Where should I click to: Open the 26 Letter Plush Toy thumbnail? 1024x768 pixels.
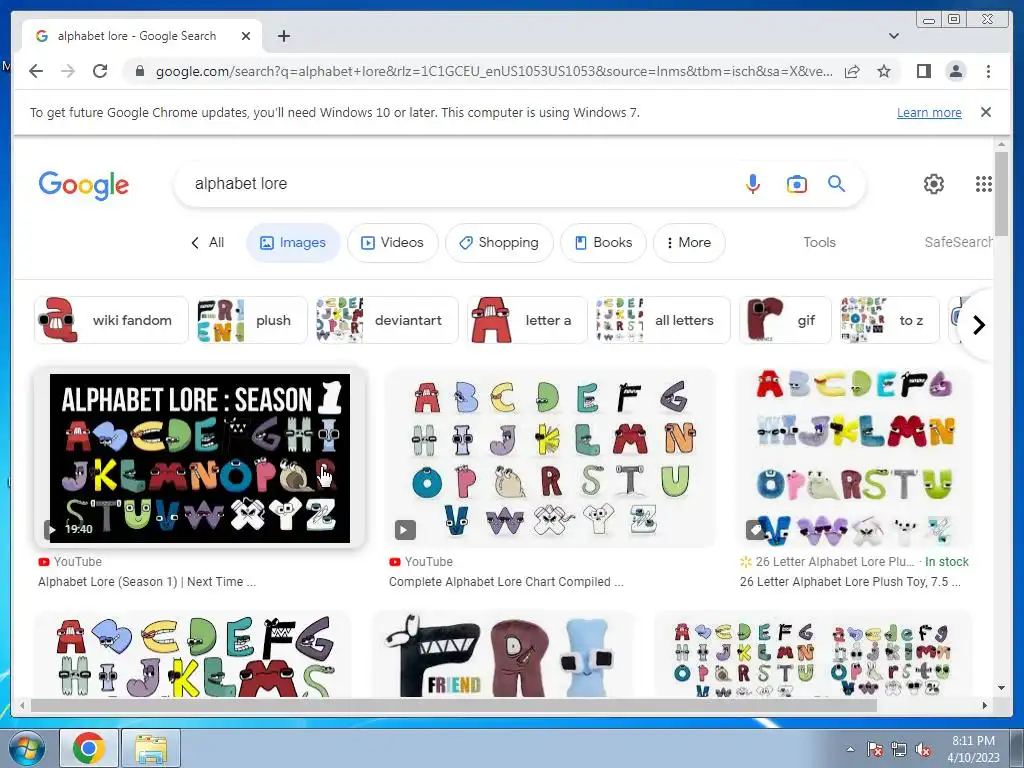click(x=854, y=458)
